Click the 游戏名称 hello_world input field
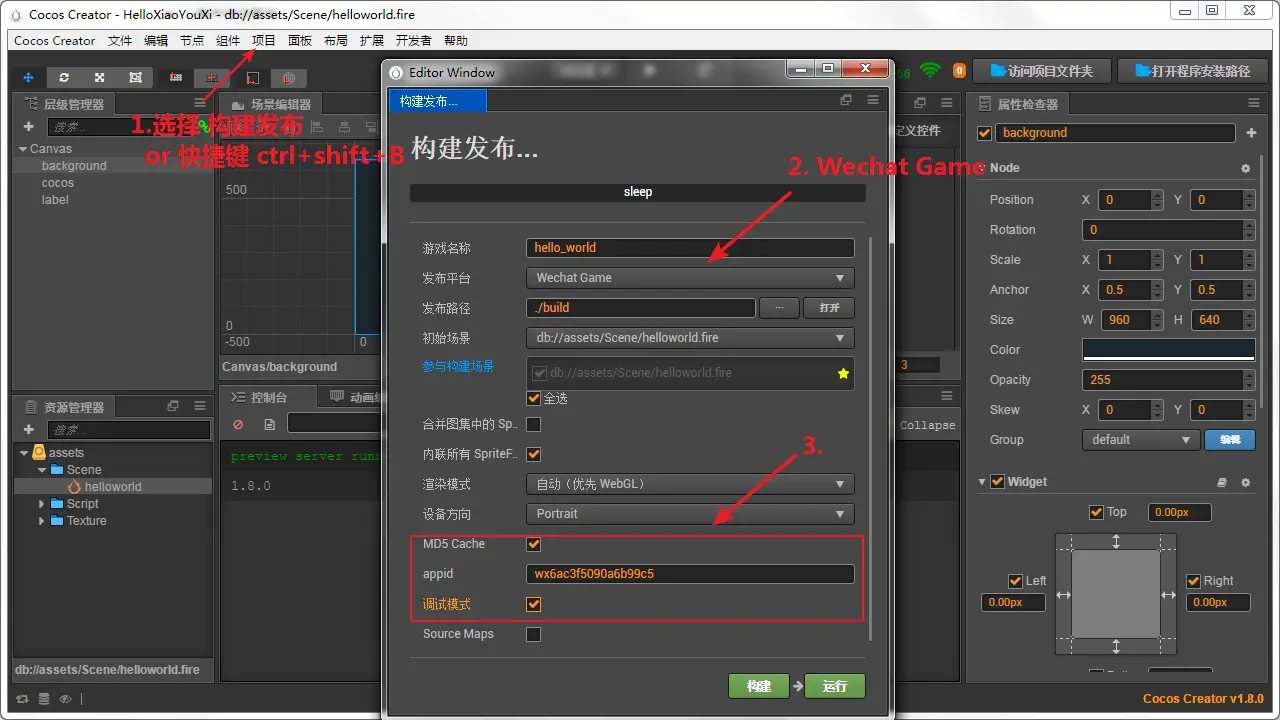This screenshot has width=1280, height=720. tap(690, 248)
